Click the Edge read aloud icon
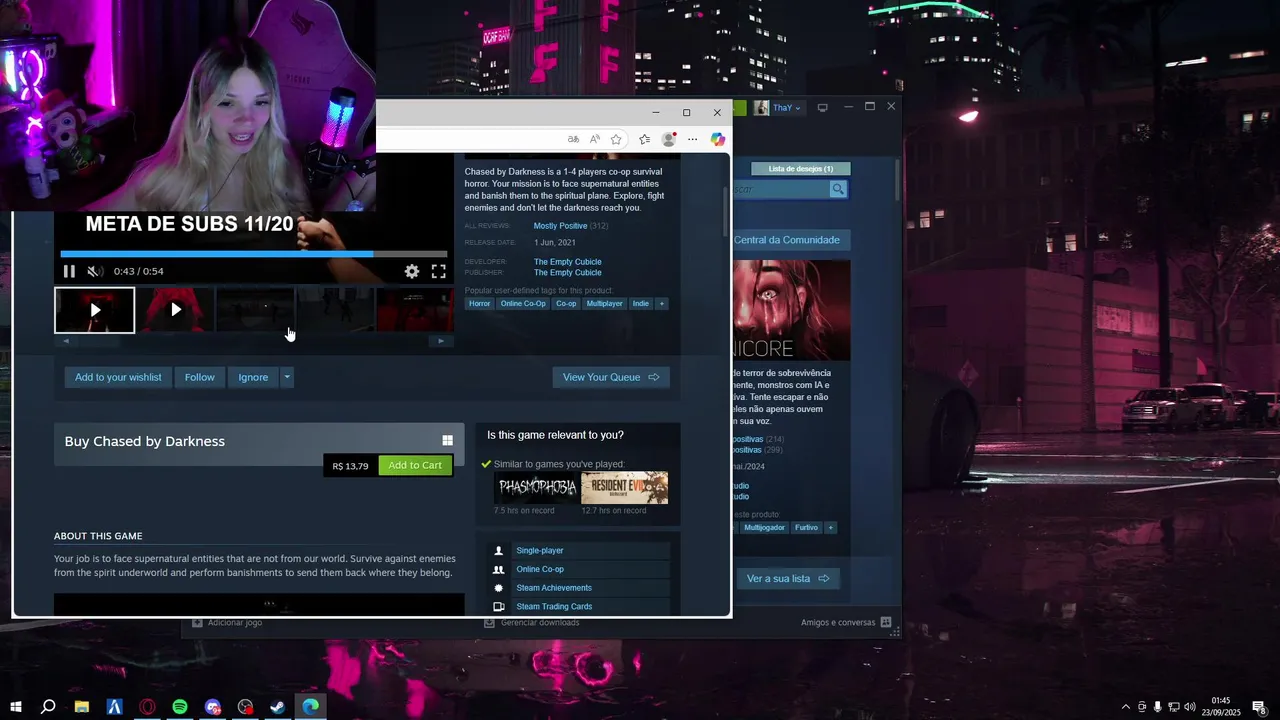1280x720 pixels. (595, 139)
